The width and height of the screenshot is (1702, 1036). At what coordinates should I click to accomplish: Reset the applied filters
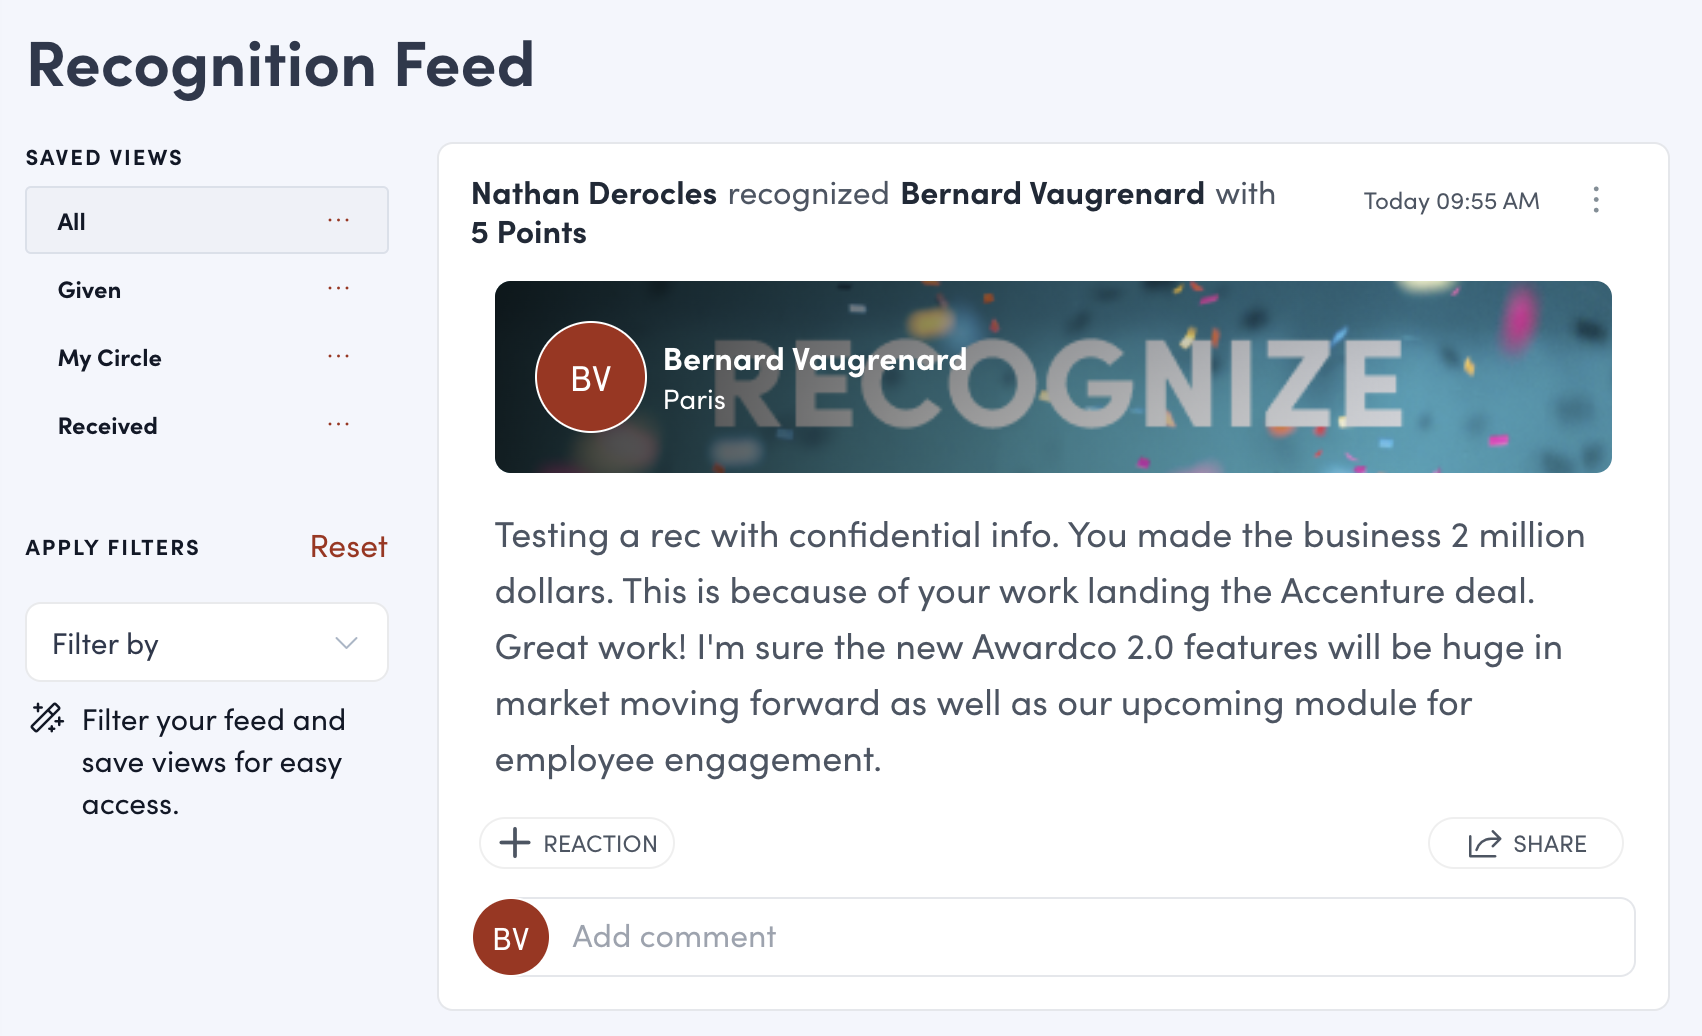348,547
